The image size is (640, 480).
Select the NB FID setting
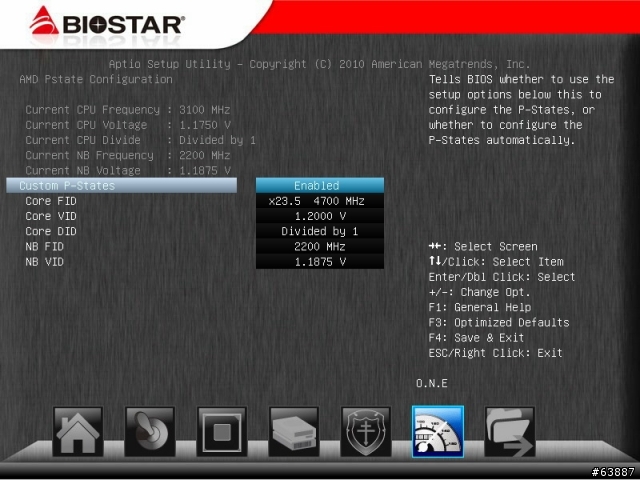[x=44, y=247]
